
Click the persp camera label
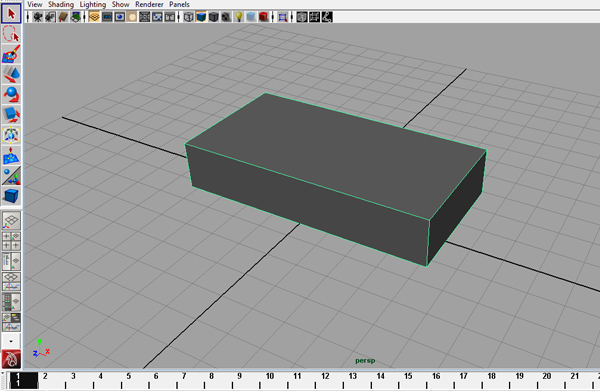pyautogui.click(x=365, y=360)
